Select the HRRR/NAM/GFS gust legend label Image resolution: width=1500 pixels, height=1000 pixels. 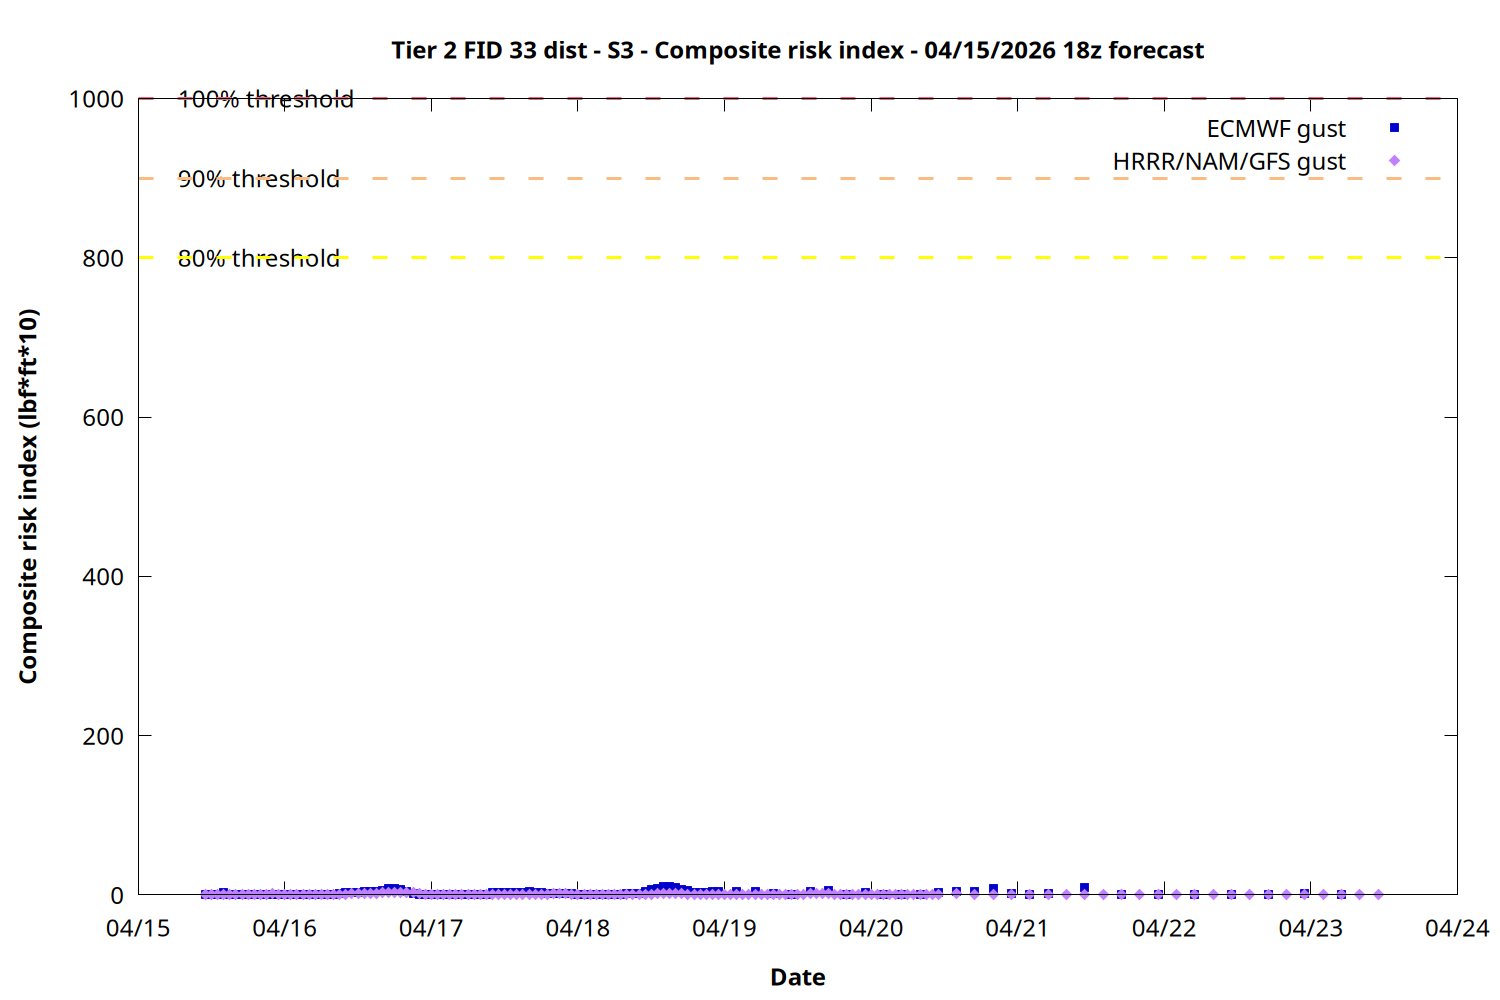(1229, 162)
